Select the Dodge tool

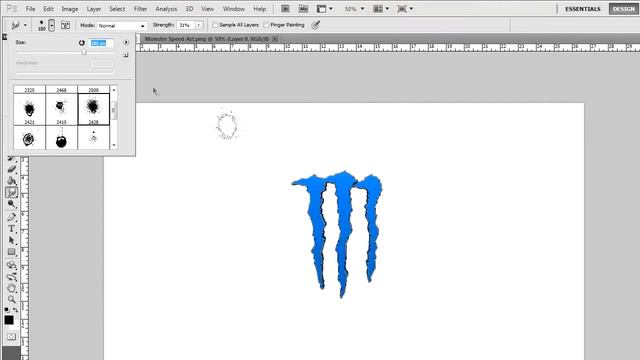pyautogui.click(x=12, y=204)
